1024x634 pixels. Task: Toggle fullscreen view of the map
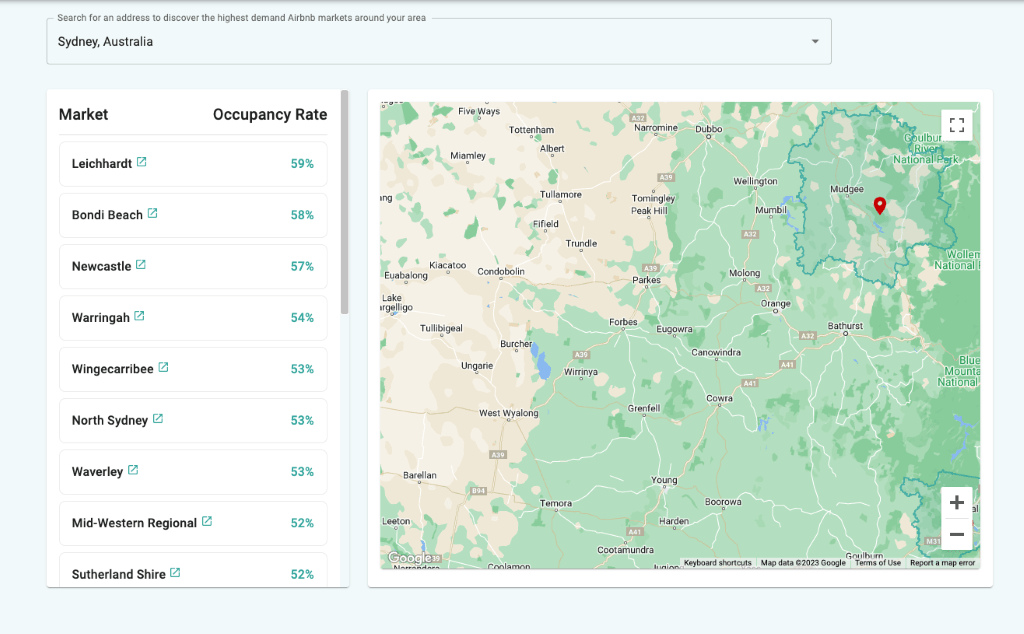pos(956,124)
